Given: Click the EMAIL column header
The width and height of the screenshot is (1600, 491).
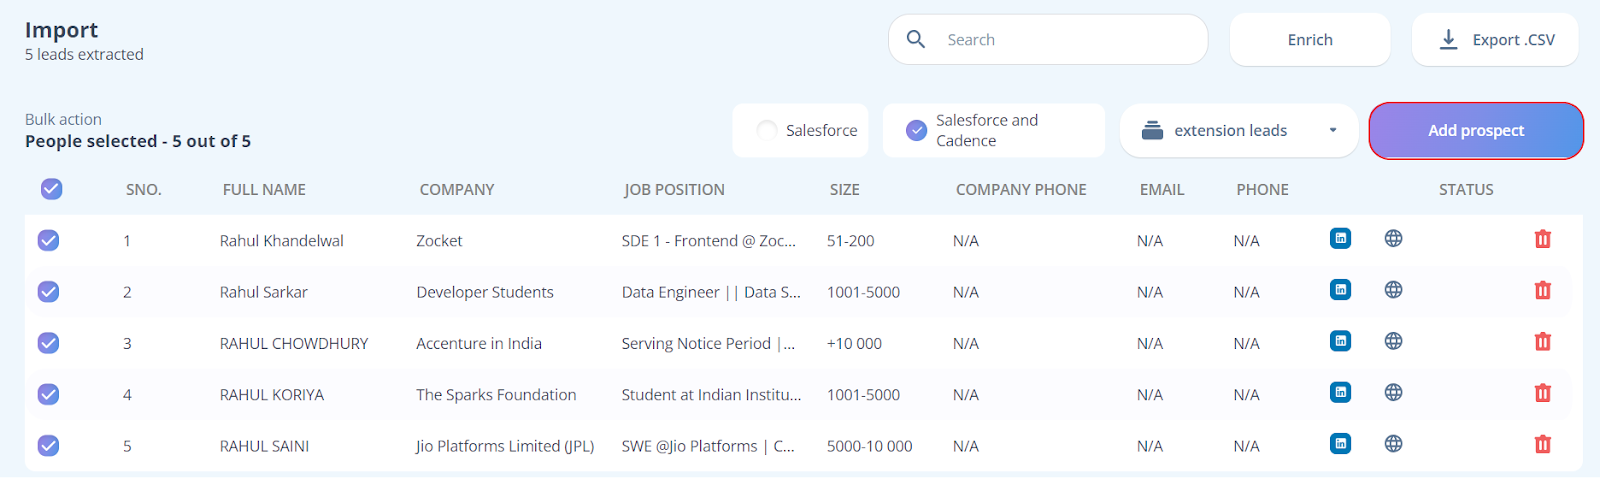Looking at the screenshot, I should [1162, 189].
